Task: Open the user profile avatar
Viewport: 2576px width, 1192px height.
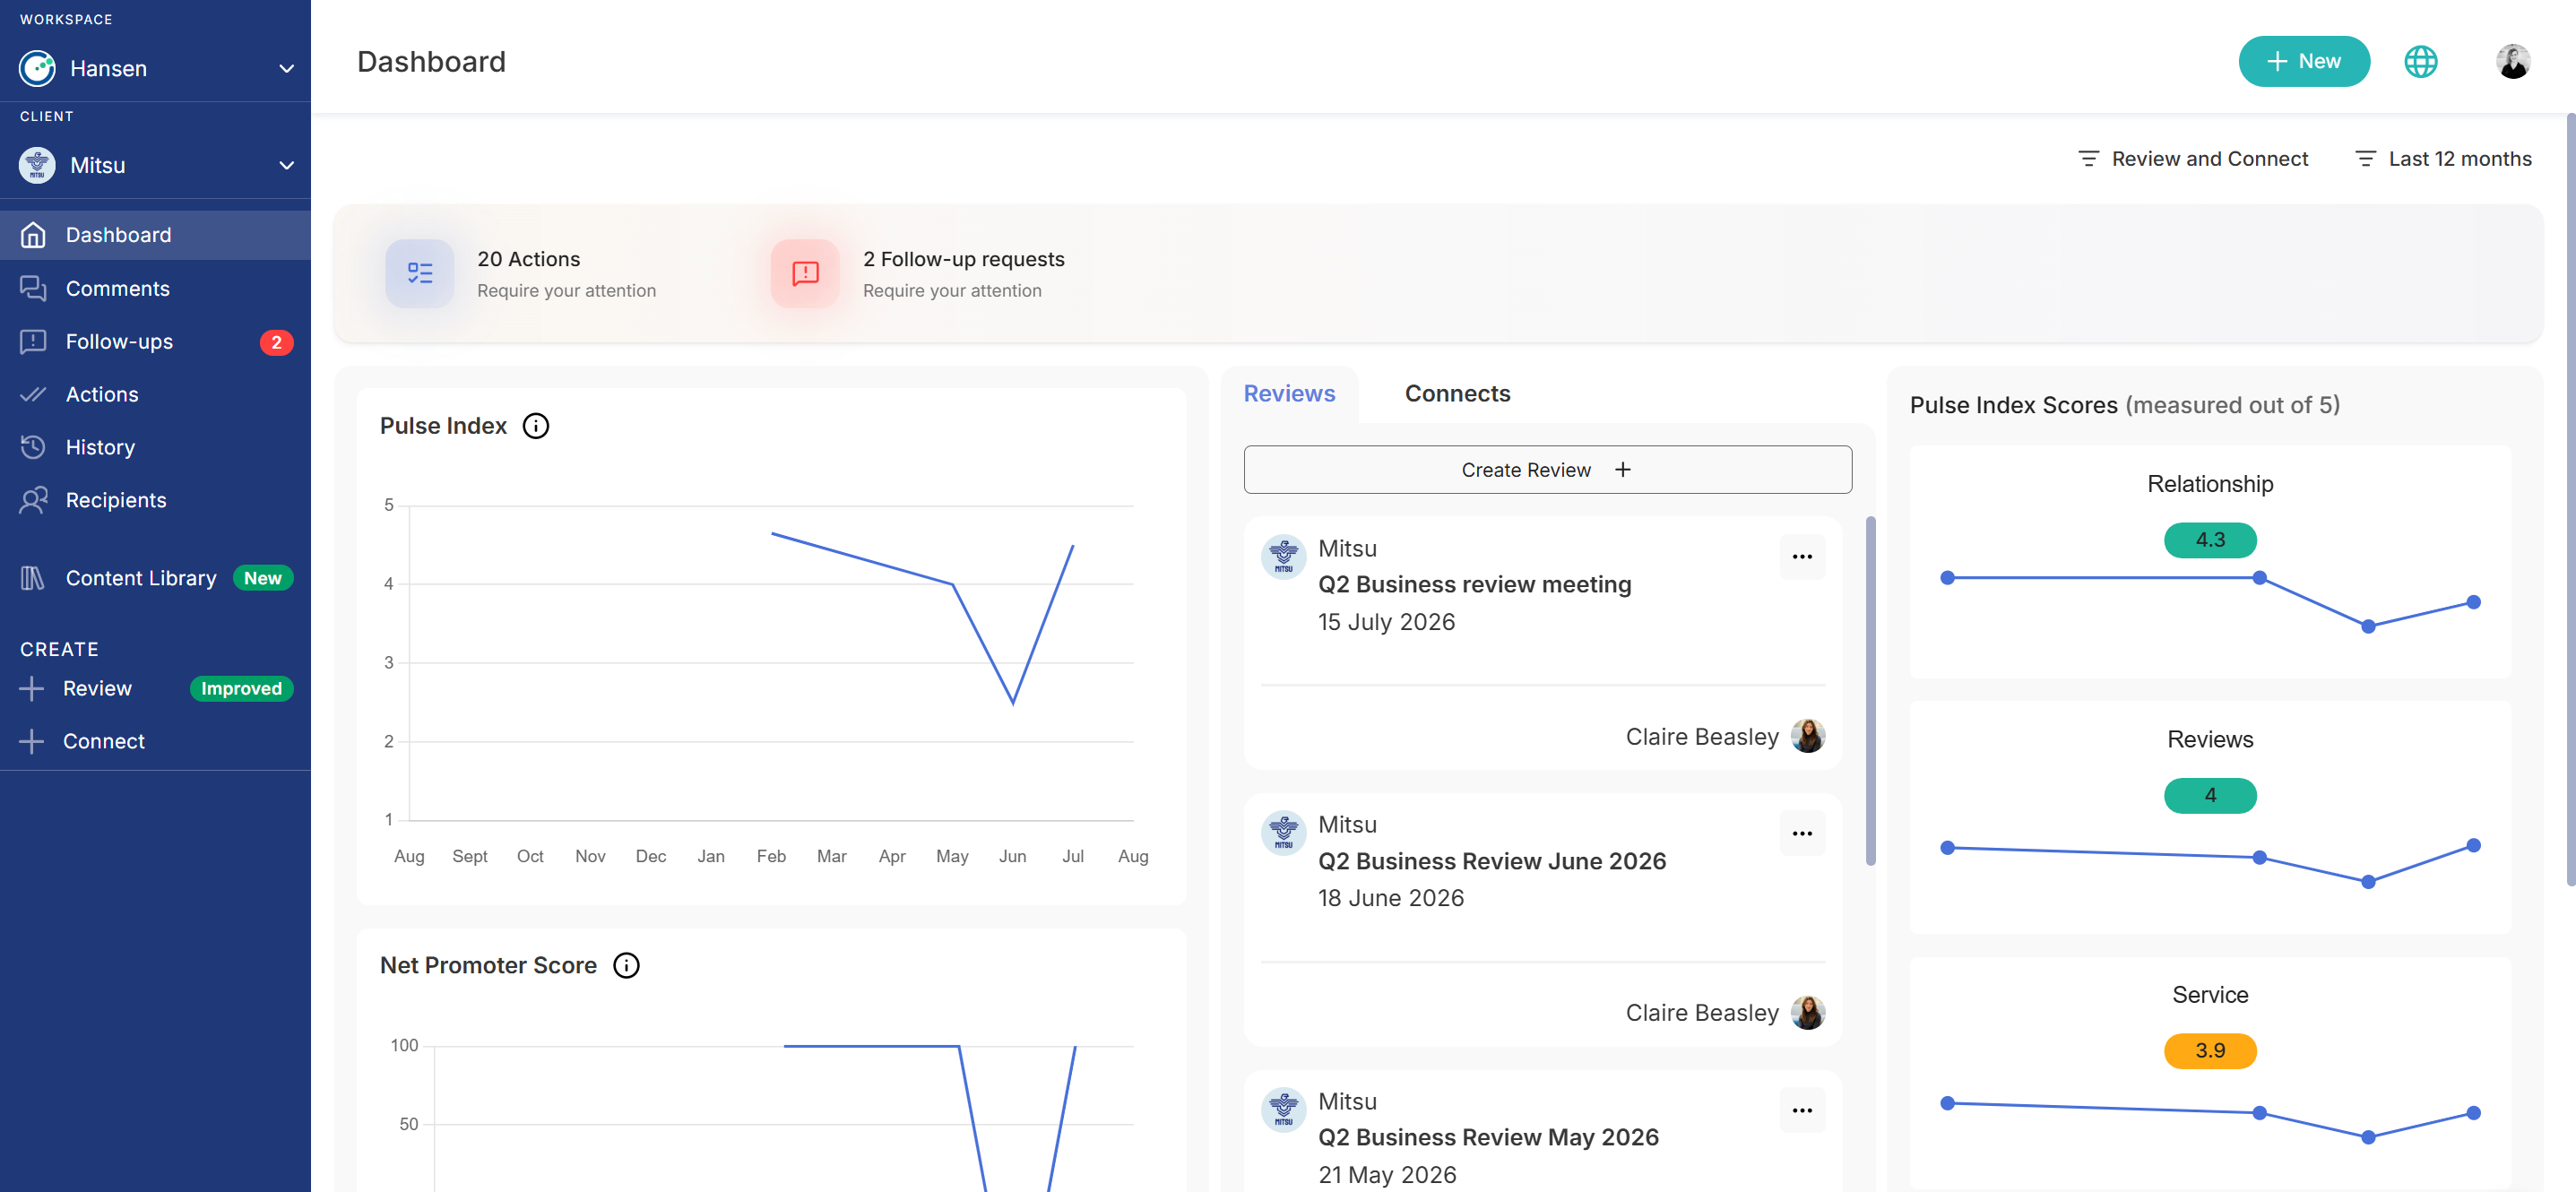Action: tap(2512, 61)
